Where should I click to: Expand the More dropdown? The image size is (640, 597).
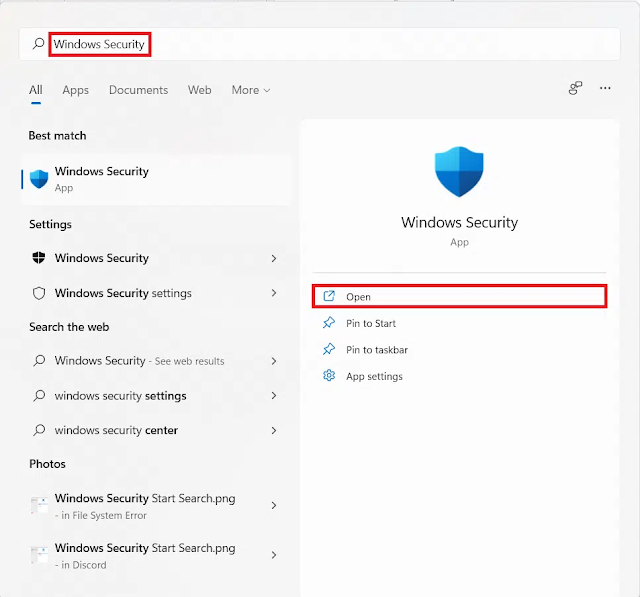tap(251, 90)
